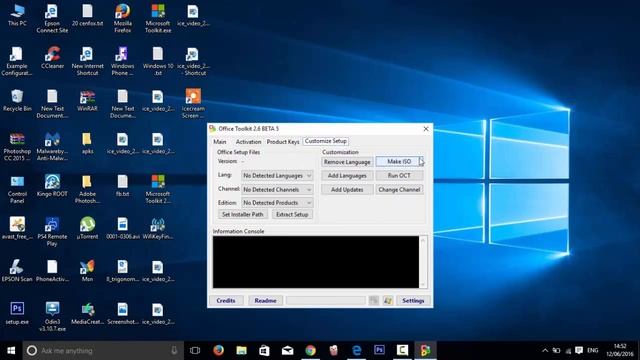
Task: Select the New Internet Shortcut icon
Action: [x=87, y=61]
